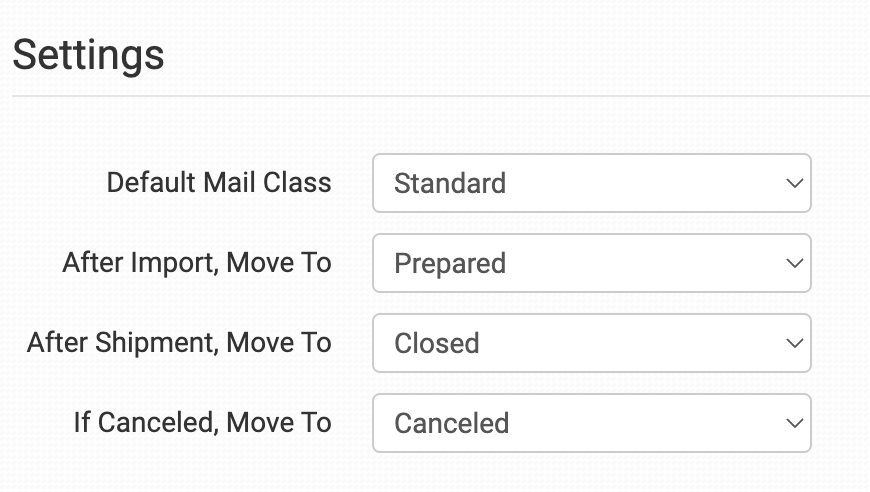870x492 pixels.
Task: Expand the select box currently set to Prepared
Action: click(591, 263)
